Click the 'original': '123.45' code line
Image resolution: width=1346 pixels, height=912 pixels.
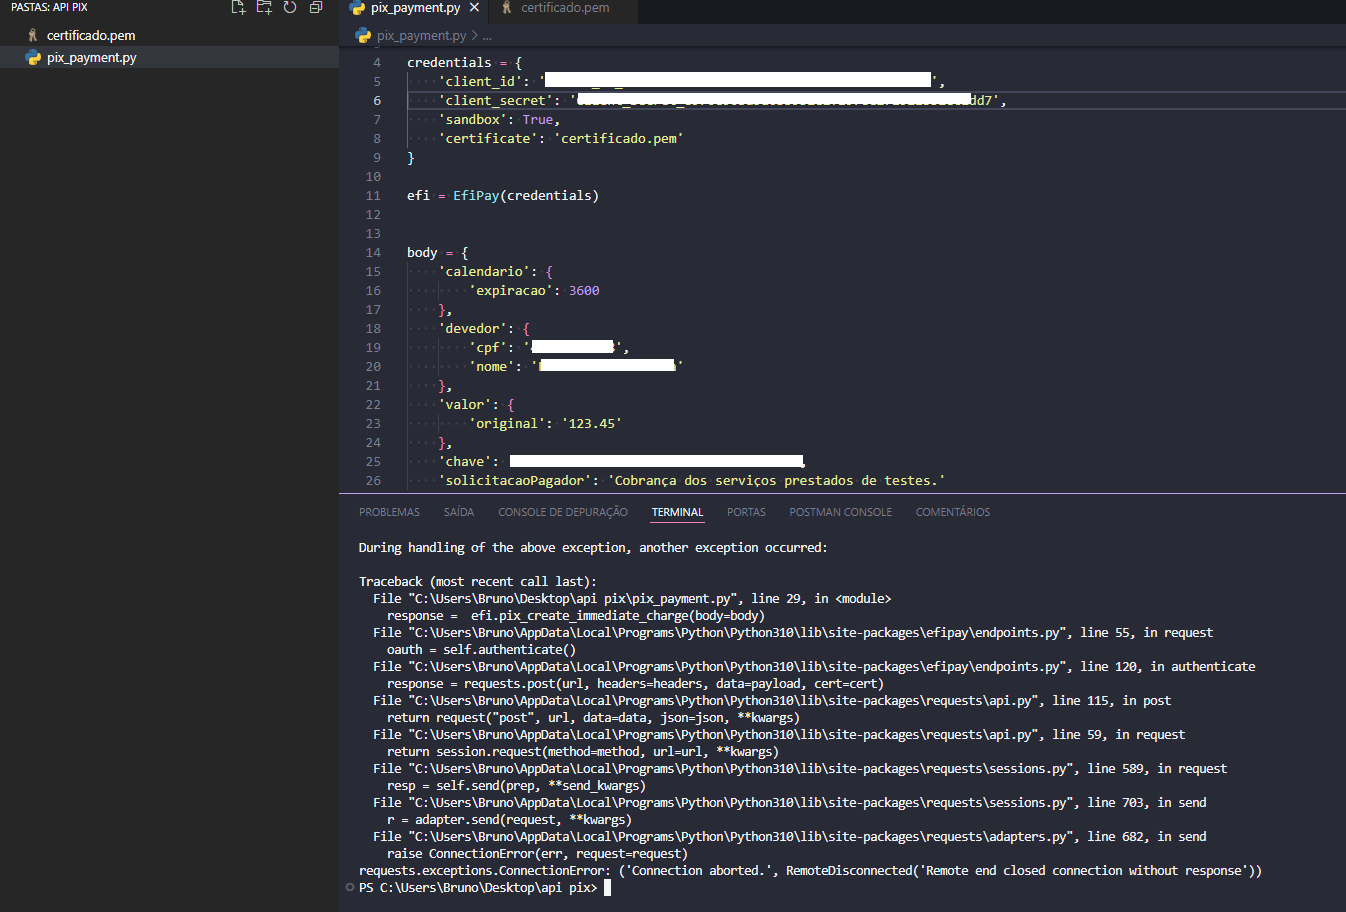545,423
